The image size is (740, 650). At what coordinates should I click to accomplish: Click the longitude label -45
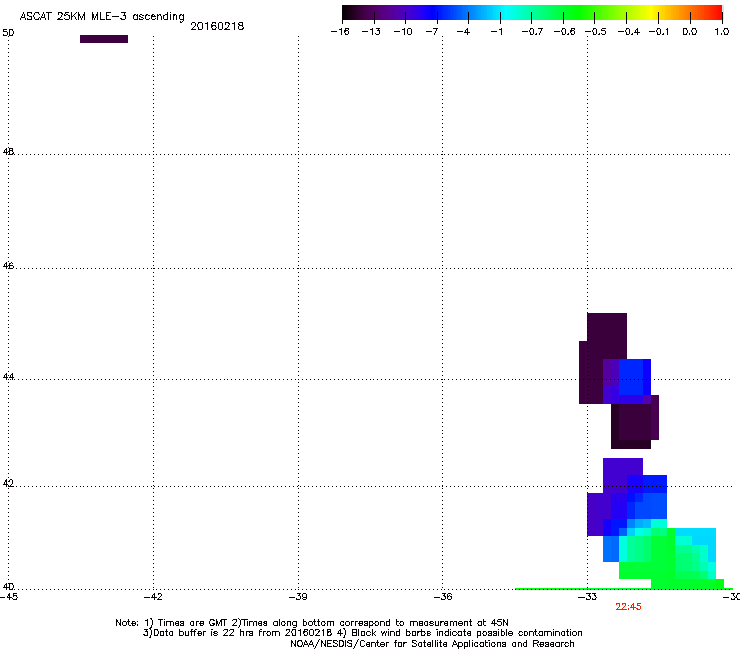(8, 597)
